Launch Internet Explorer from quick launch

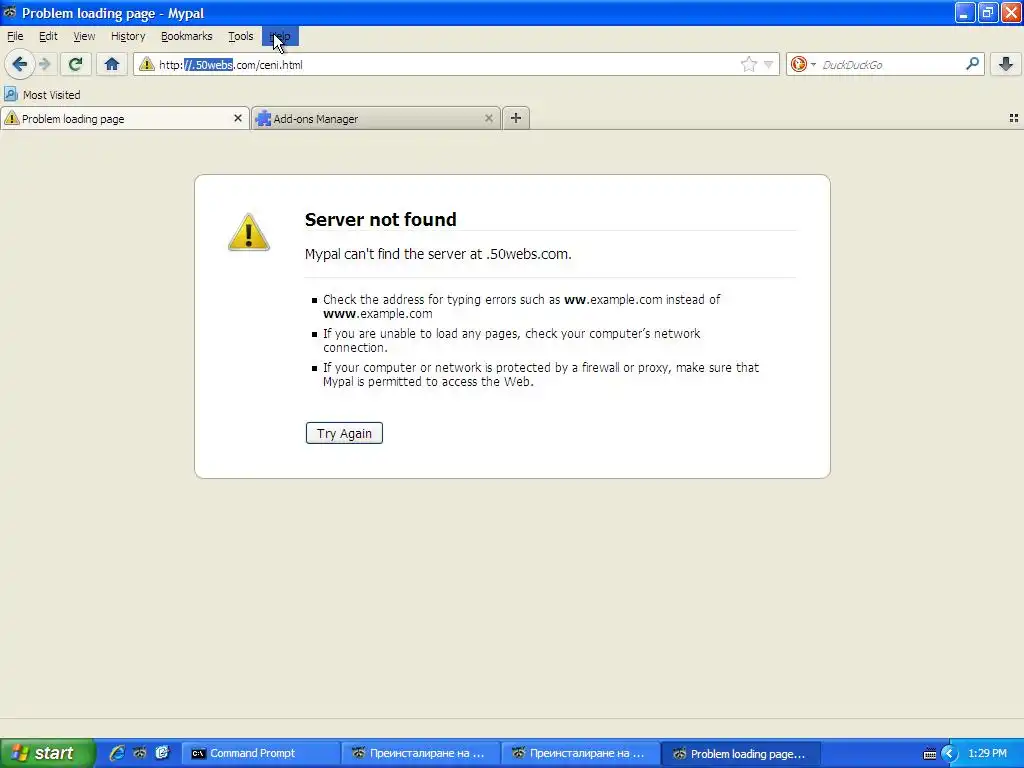[117, 753]
